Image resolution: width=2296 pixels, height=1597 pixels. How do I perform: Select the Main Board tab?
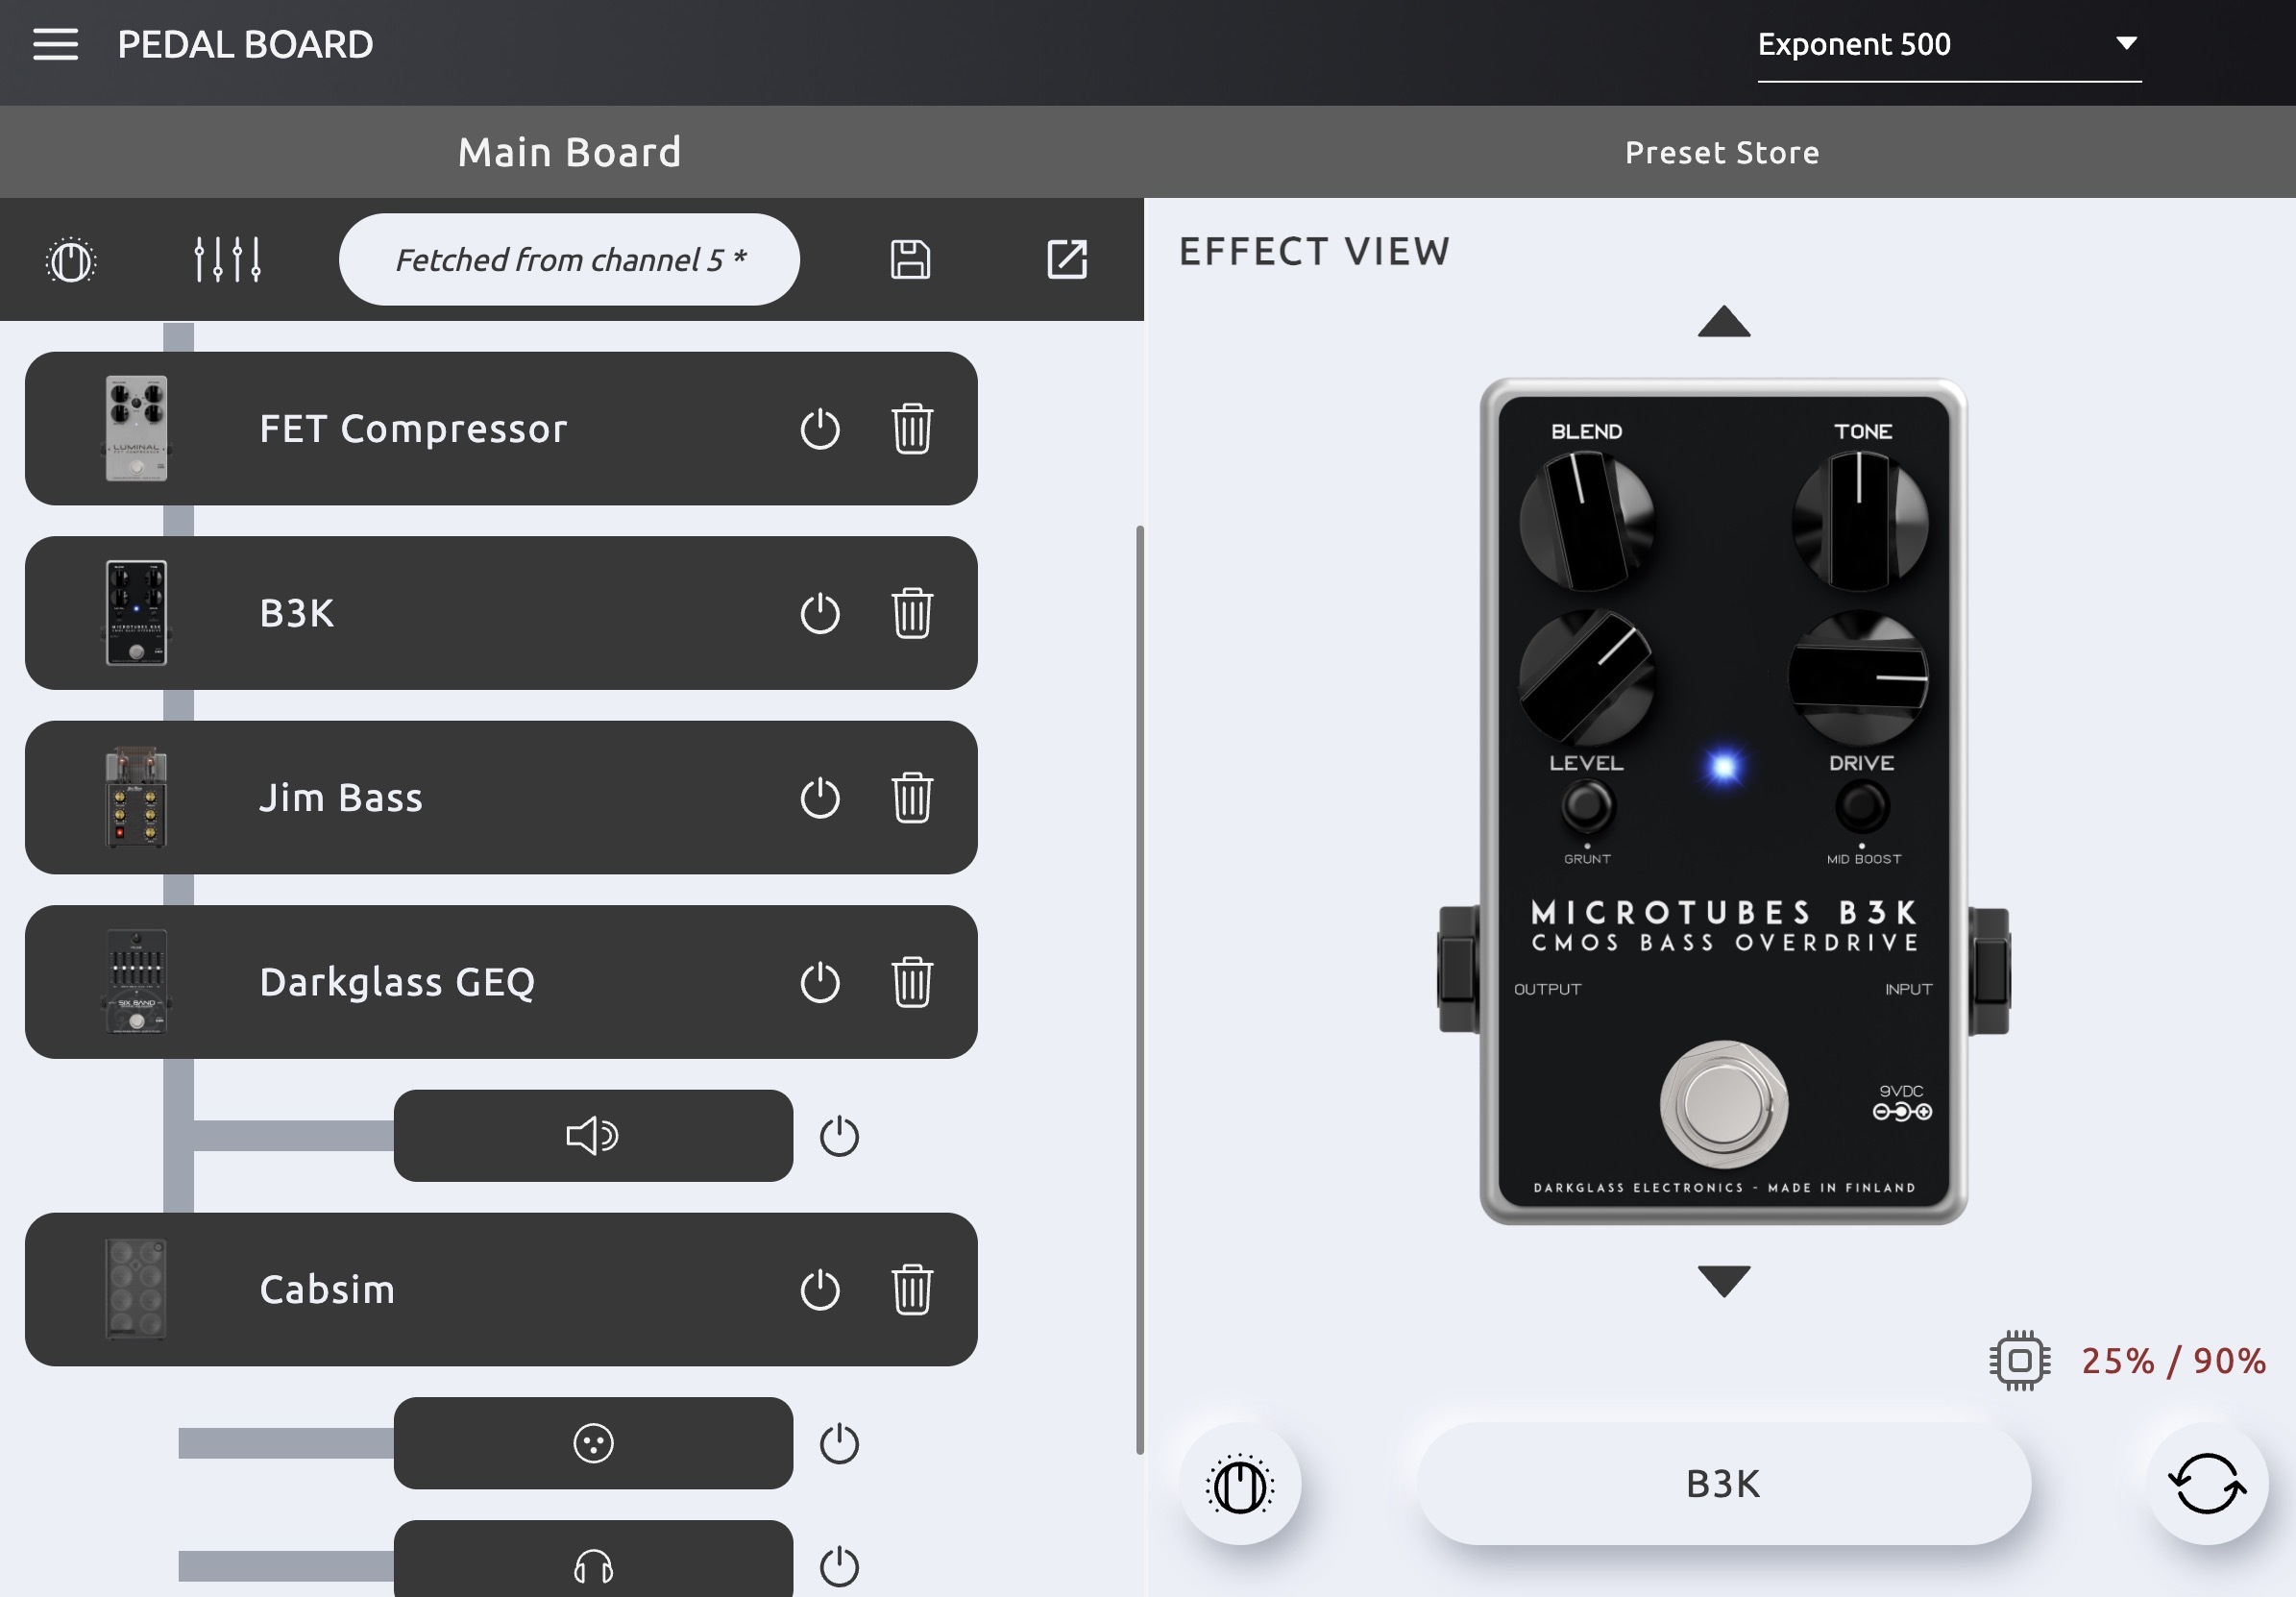click(570, 153)
